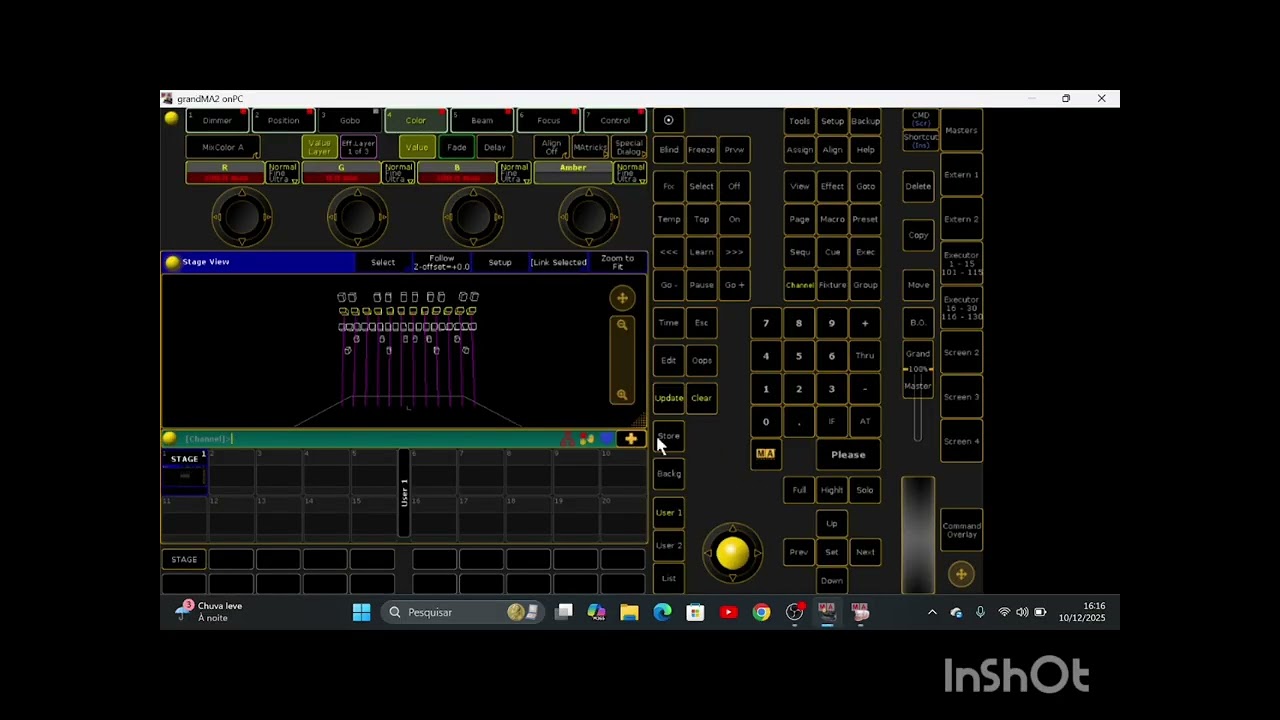Click the Grand Master fader
The height and width of the screenshot is (720, 1280).
(x=918, y=400)
